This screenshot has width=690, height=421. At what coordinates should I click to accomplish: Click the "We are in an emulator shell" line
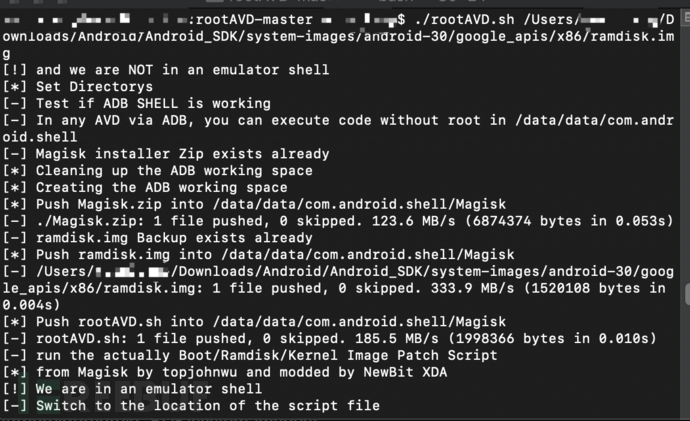coord(149,389)
